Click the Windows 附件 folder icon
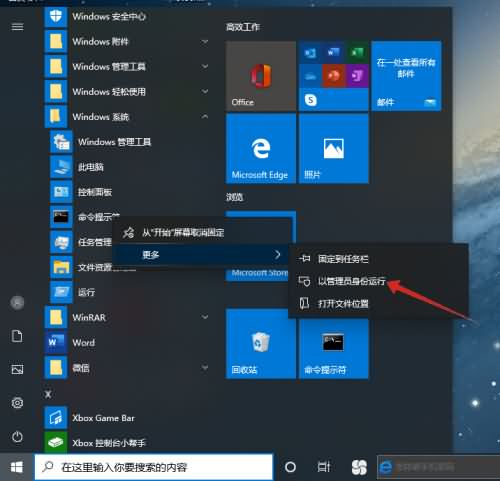Viewport: 500px width, 481px height. tap(56, 41)
